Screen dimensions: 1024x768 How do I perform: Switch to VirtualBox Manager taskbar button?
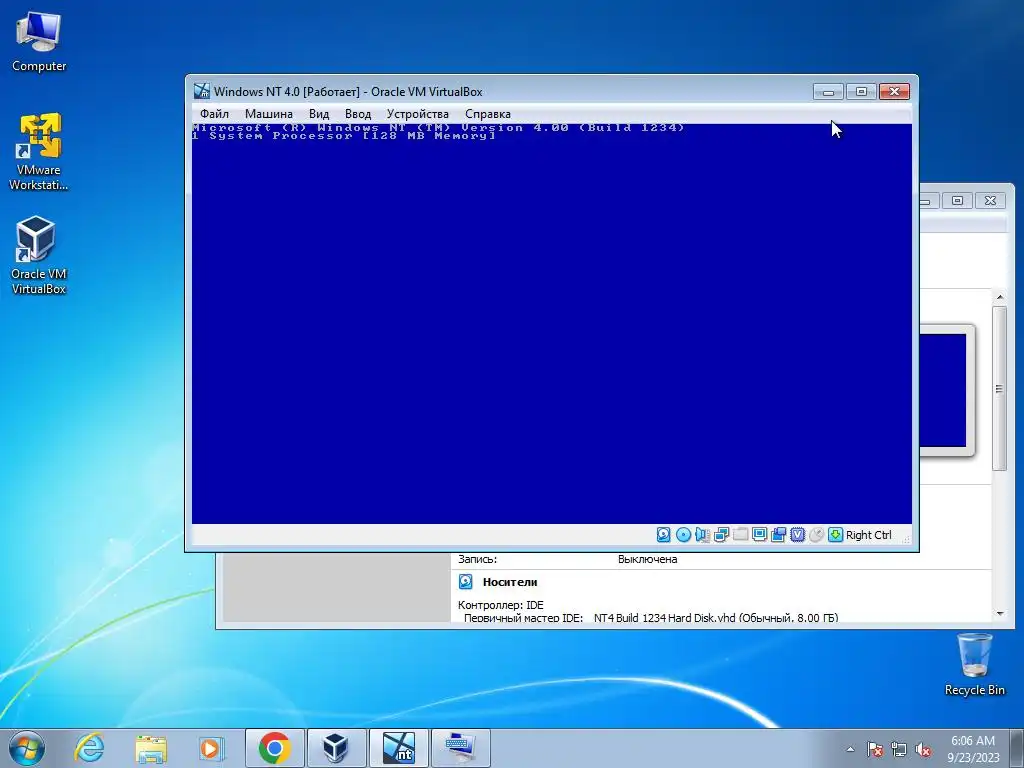click(x=336, y=748)
